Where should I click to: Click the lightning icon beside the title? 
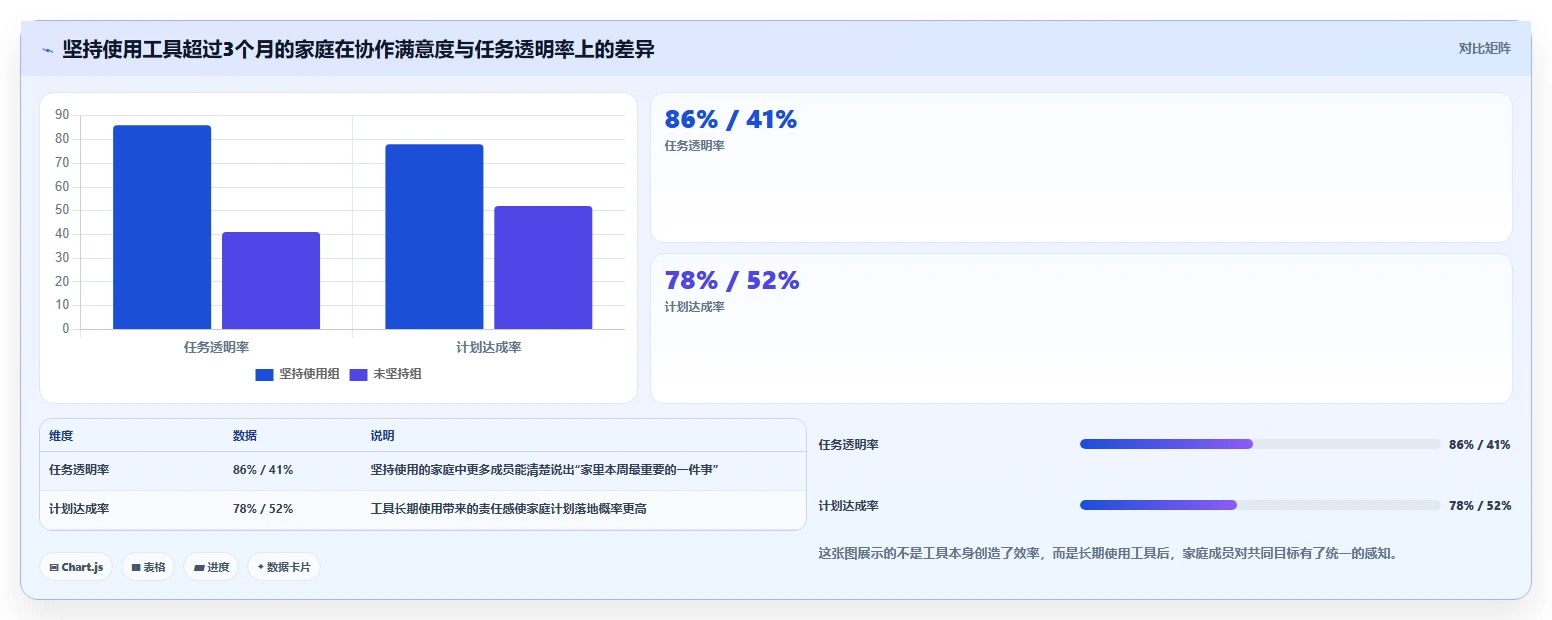click(x=47, y=50)
